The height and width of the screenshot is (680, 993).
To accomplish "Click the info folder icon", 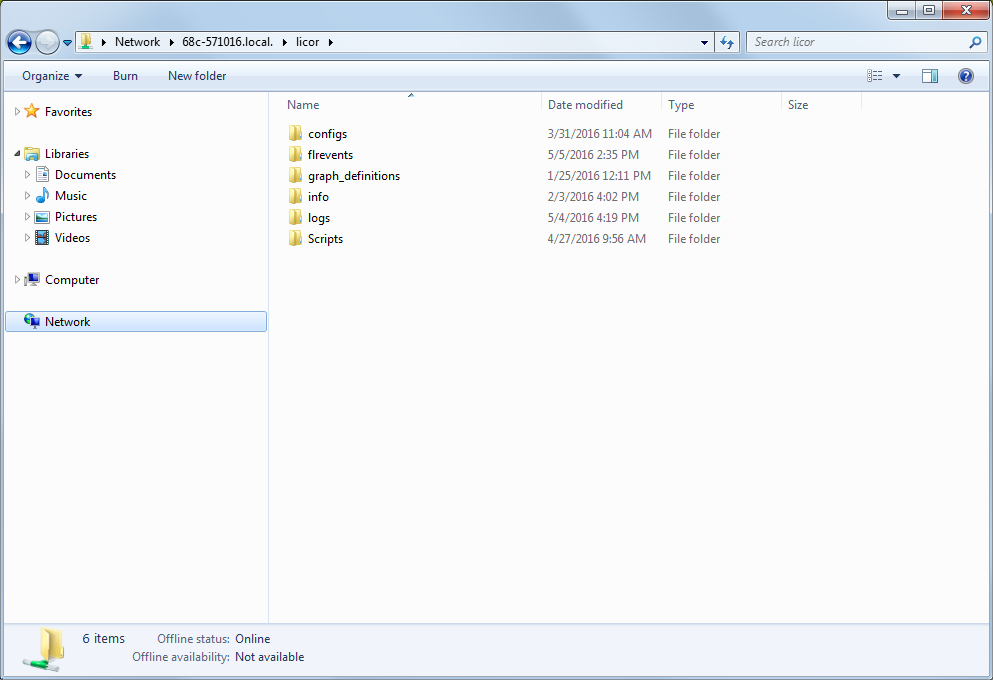I will tap(295, 196).
